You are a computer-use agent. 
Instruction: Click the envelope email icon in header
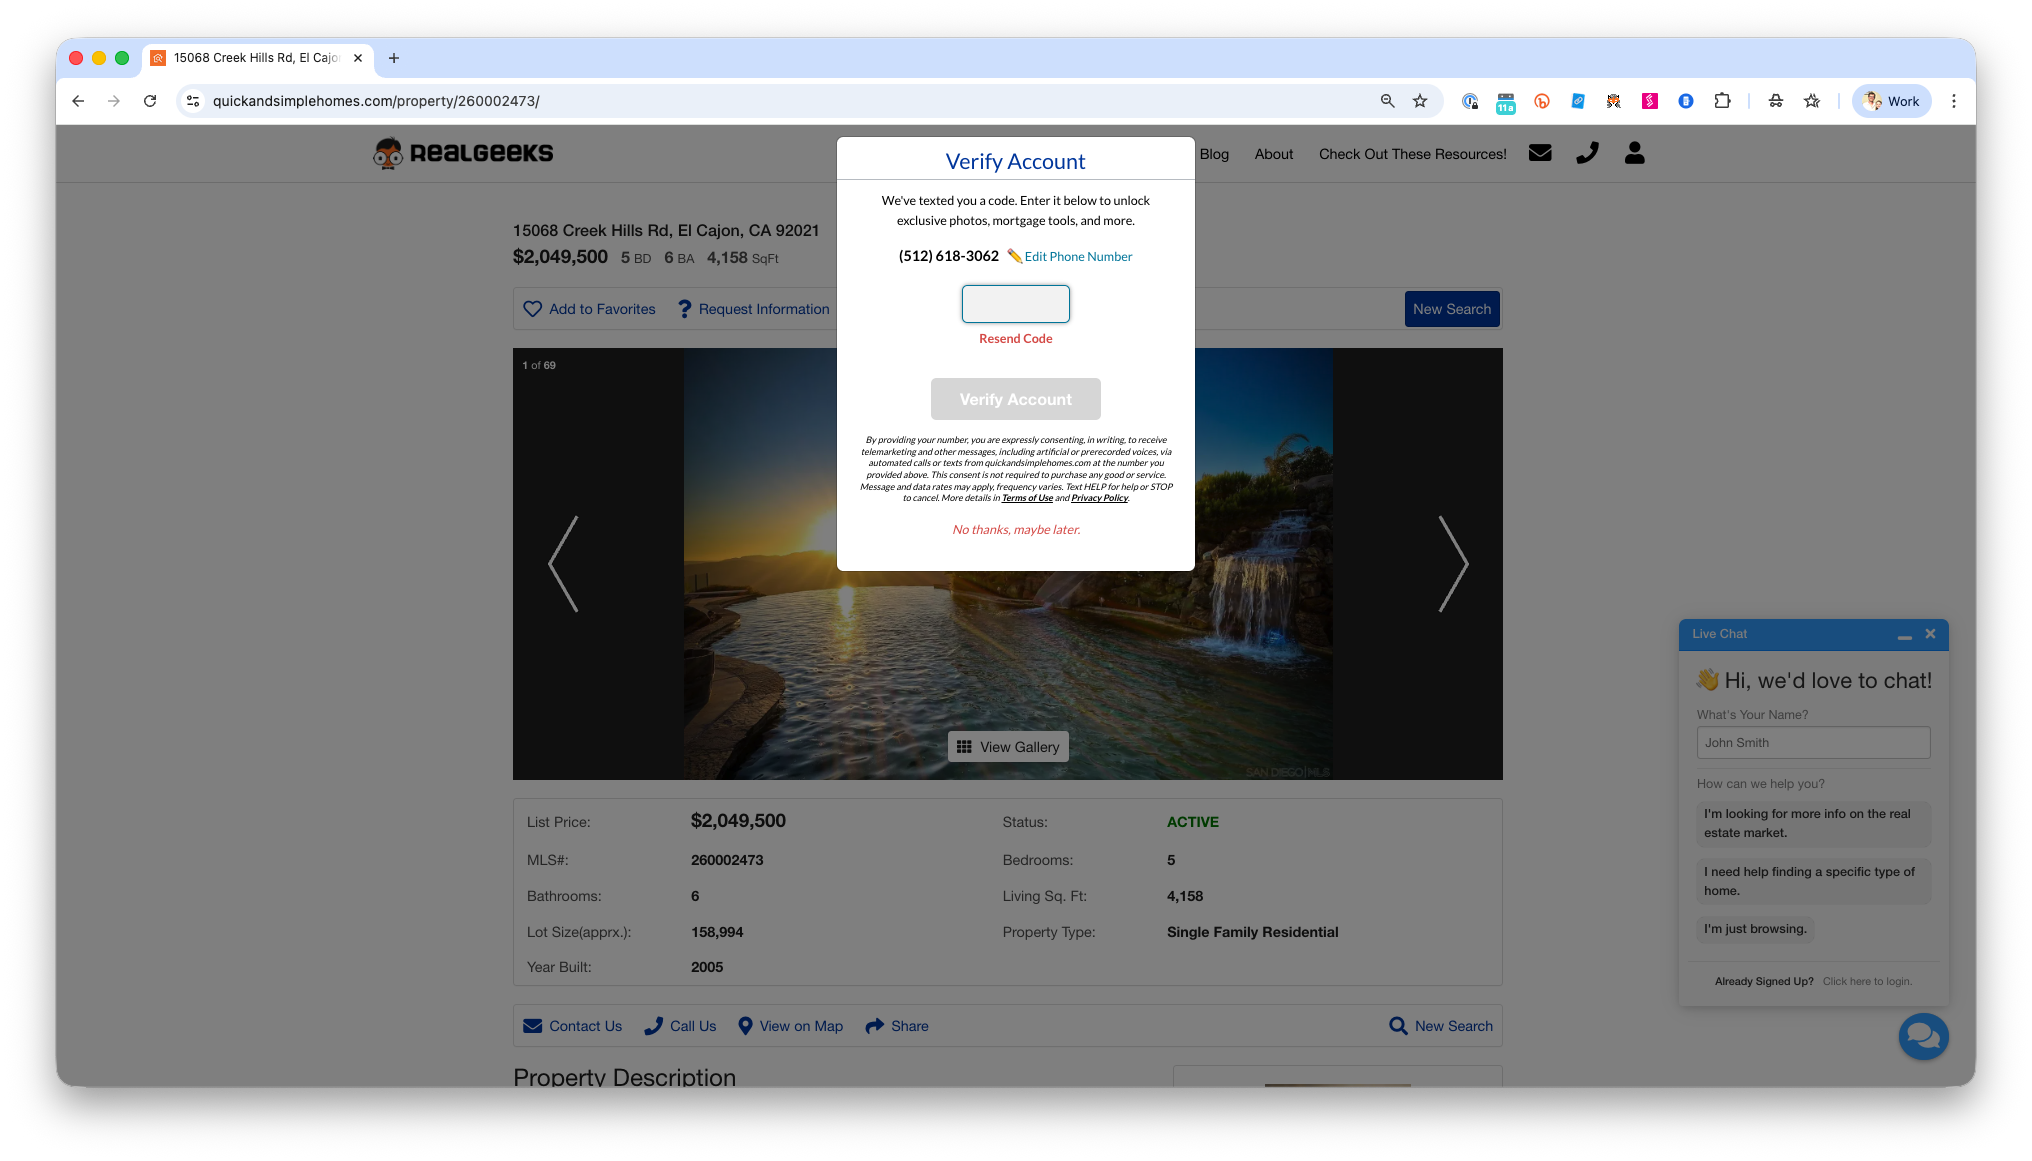(x=1540, y=153)
